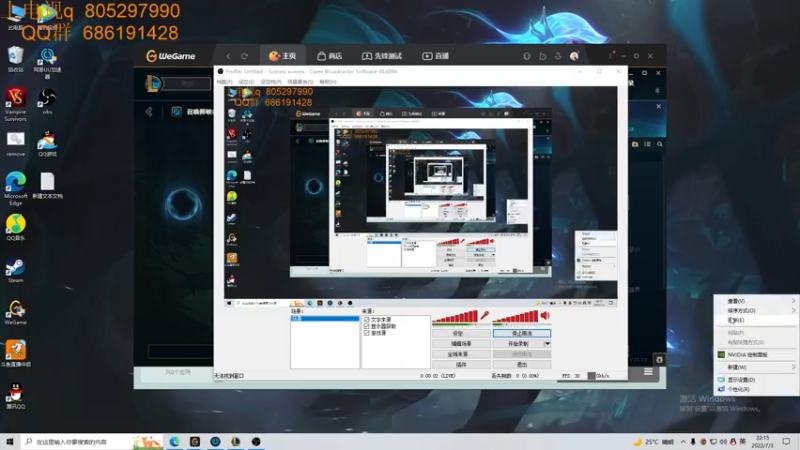Image resolution: width=800 pixels, height=450 pixels.
Task: Click the League of Legends icon in WeGame
Action: [x=154, y=84]
